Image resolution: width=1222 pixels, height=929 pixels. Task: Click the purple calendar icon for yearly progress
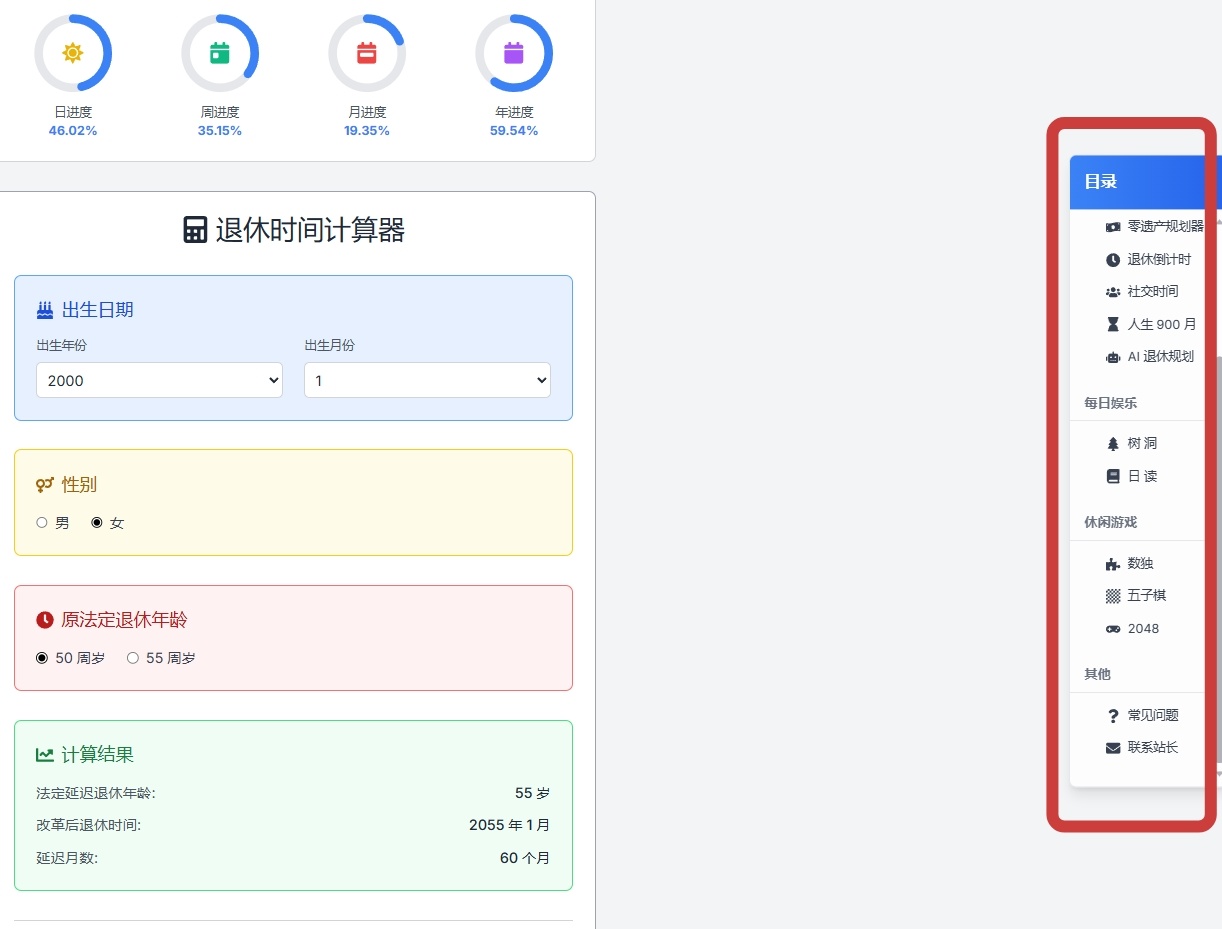point(514,53)
